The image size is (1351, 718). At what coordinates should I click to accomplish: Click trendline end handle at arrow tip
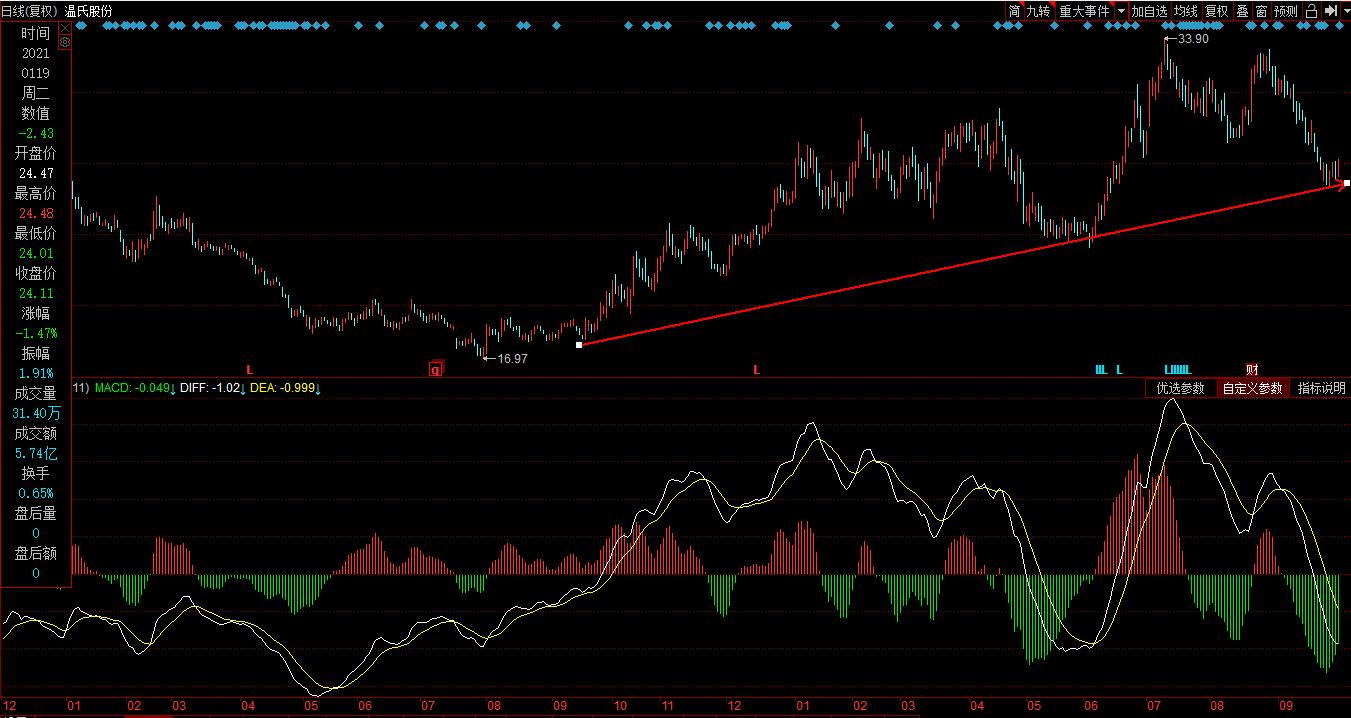coord(1346,183)
